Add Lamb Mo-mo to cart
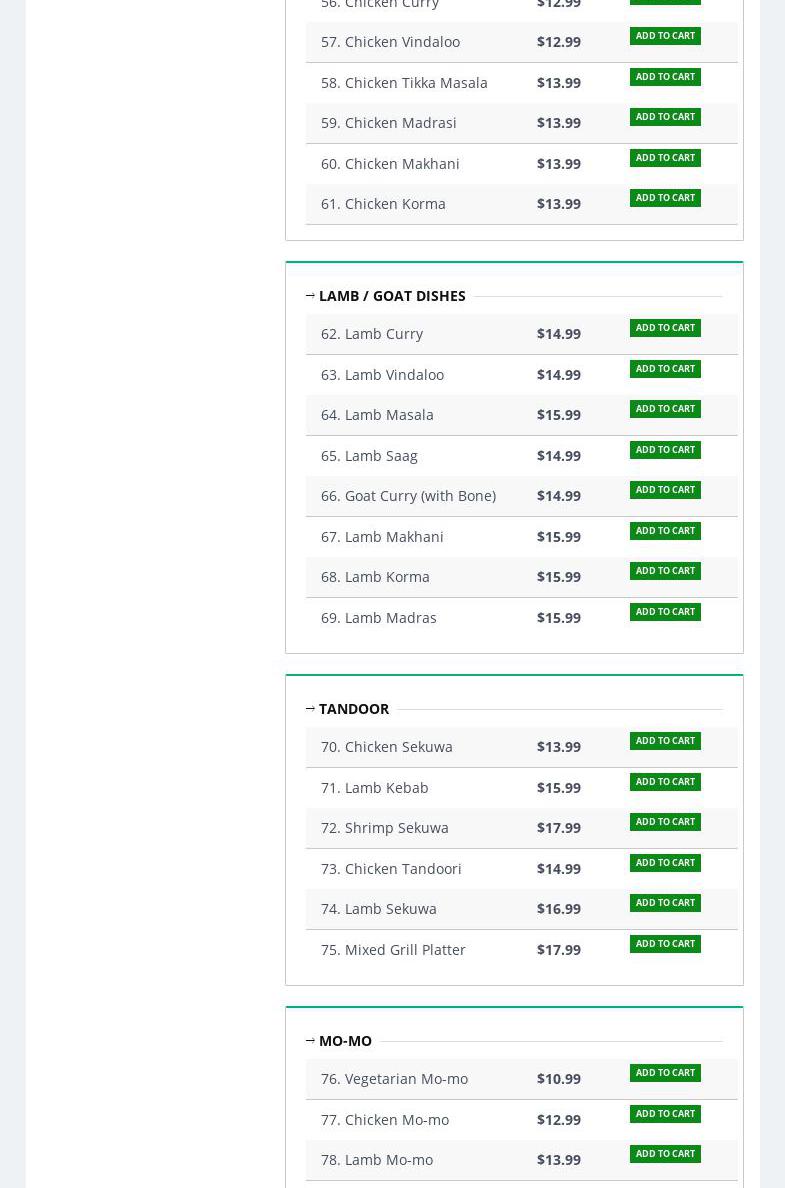The image size is (785, 1188). (665, 1154)
